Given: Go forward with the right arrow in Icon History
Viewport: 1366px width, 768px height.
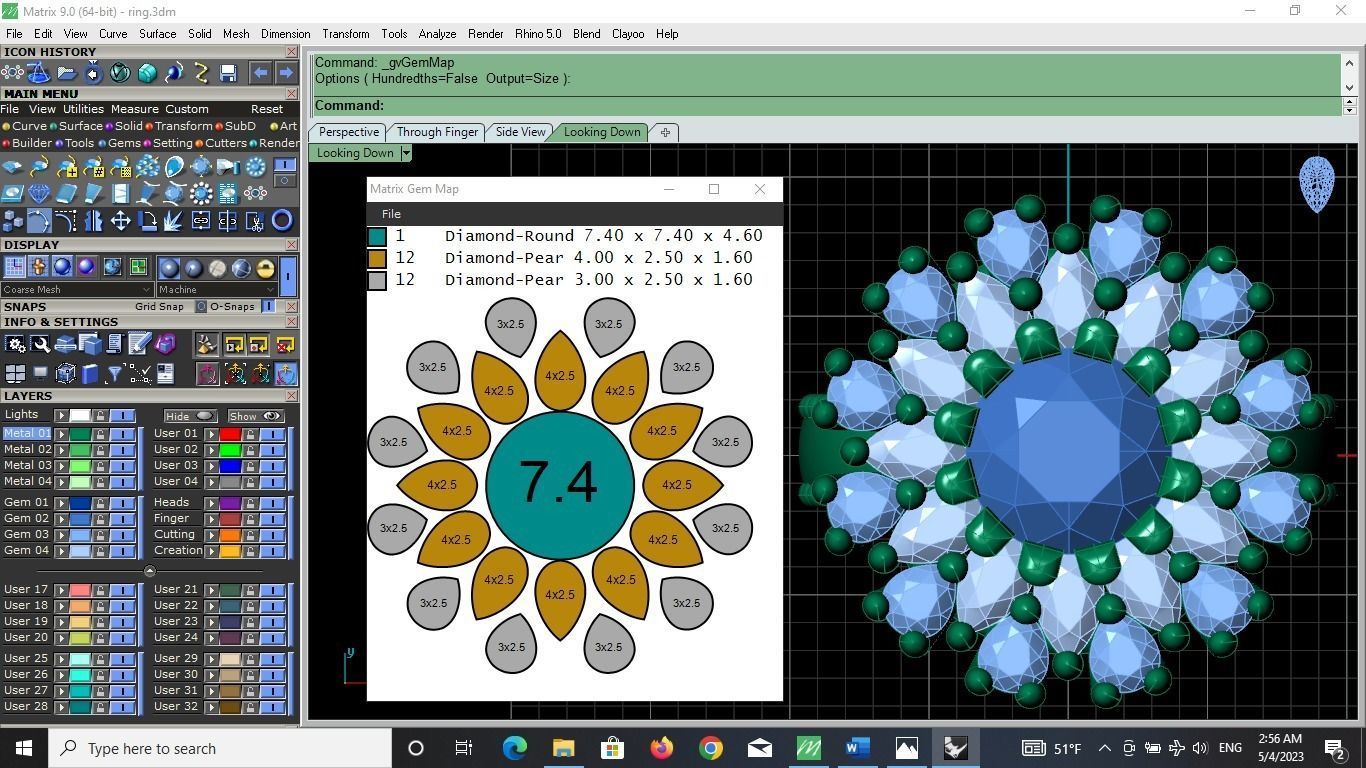Looking at the screenshot, I should [x=286, y=72].
